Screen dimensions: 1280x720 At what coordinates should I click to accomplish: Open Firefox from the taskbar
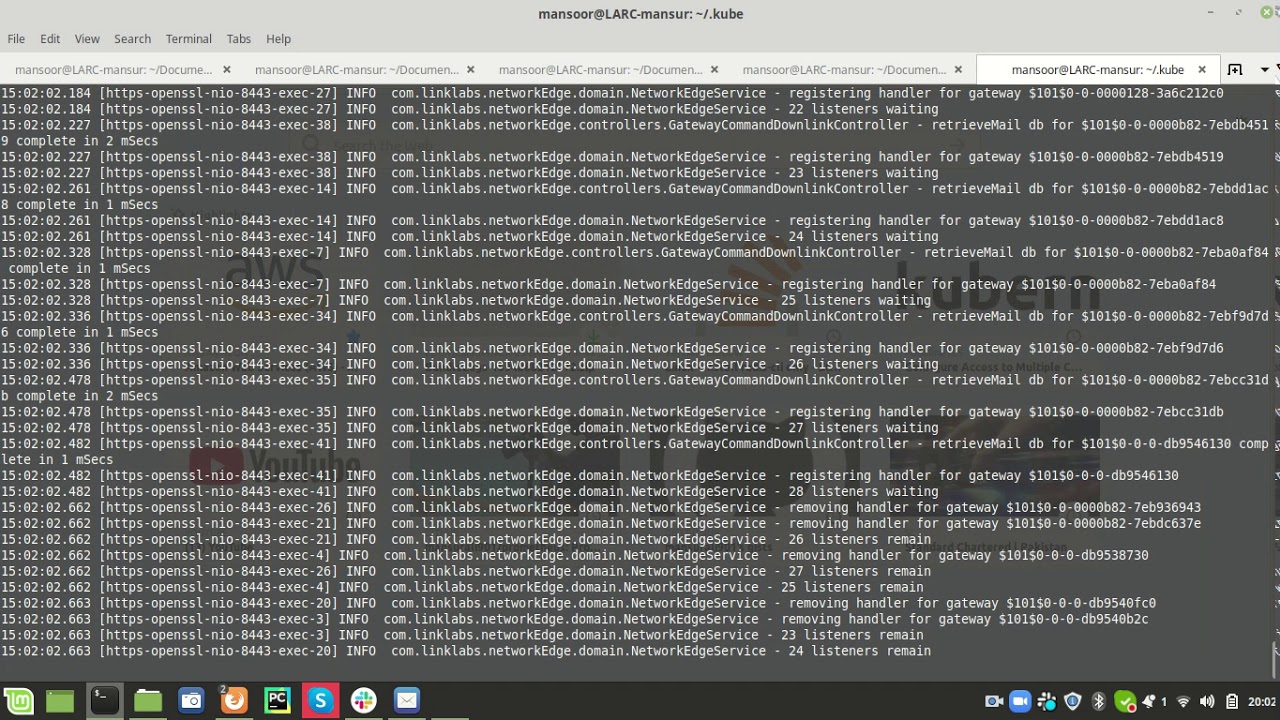[x=234, y=701]
